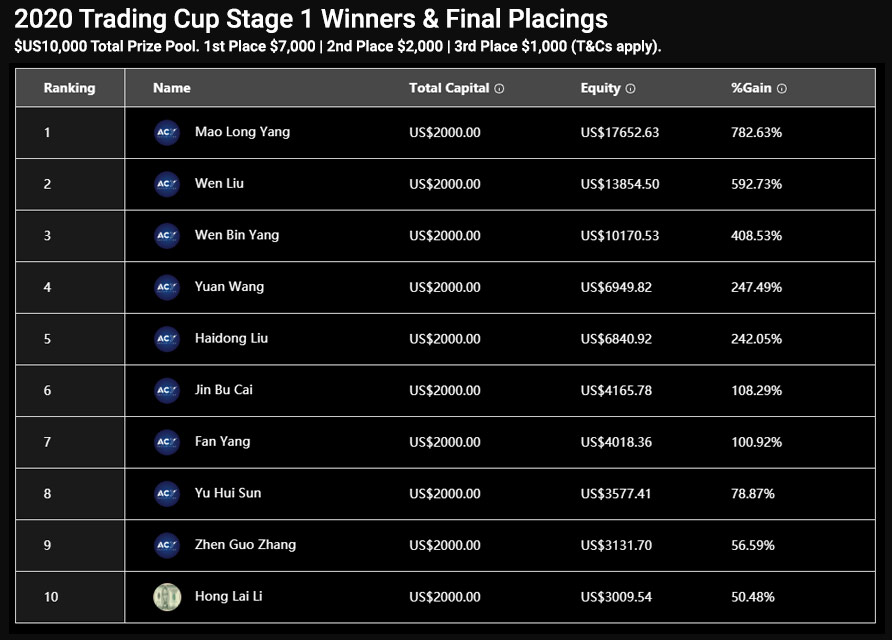The image size is (892, 640).
Task: Select Wen Liu's profile avatar icon
Action: [166, 184]
